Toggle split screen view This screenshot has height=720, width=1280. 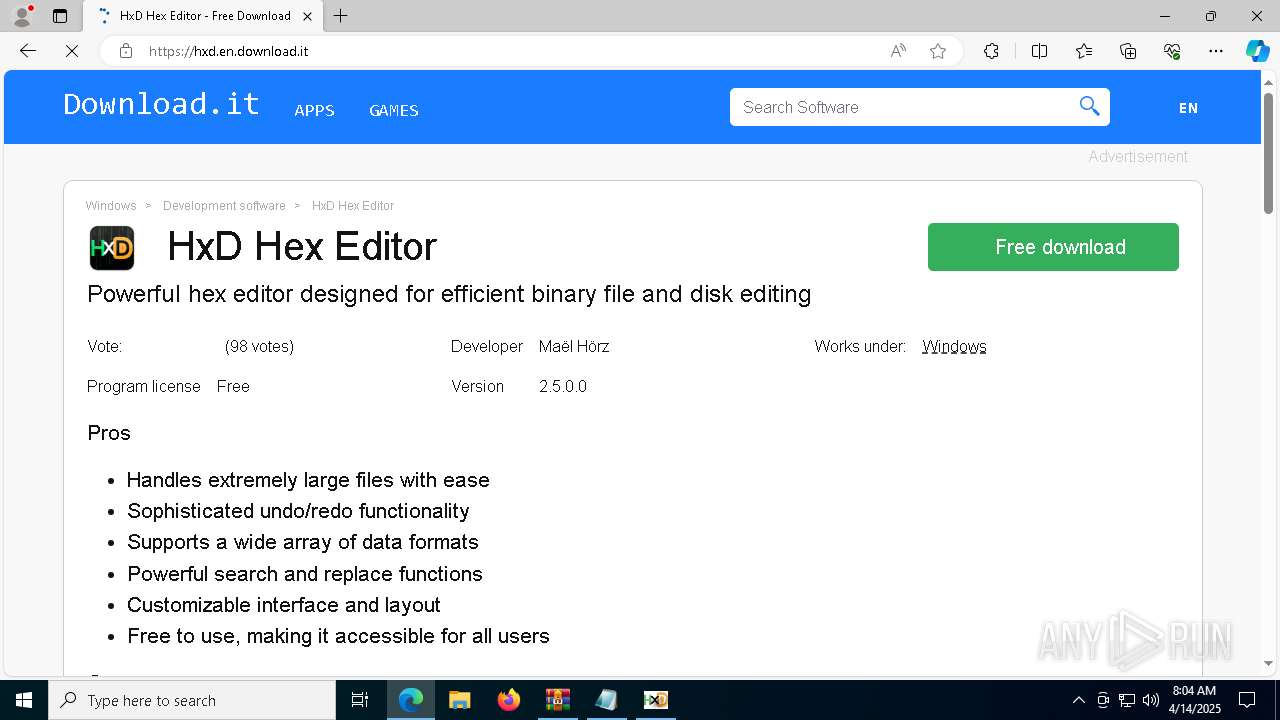(x=1039, y=51)
